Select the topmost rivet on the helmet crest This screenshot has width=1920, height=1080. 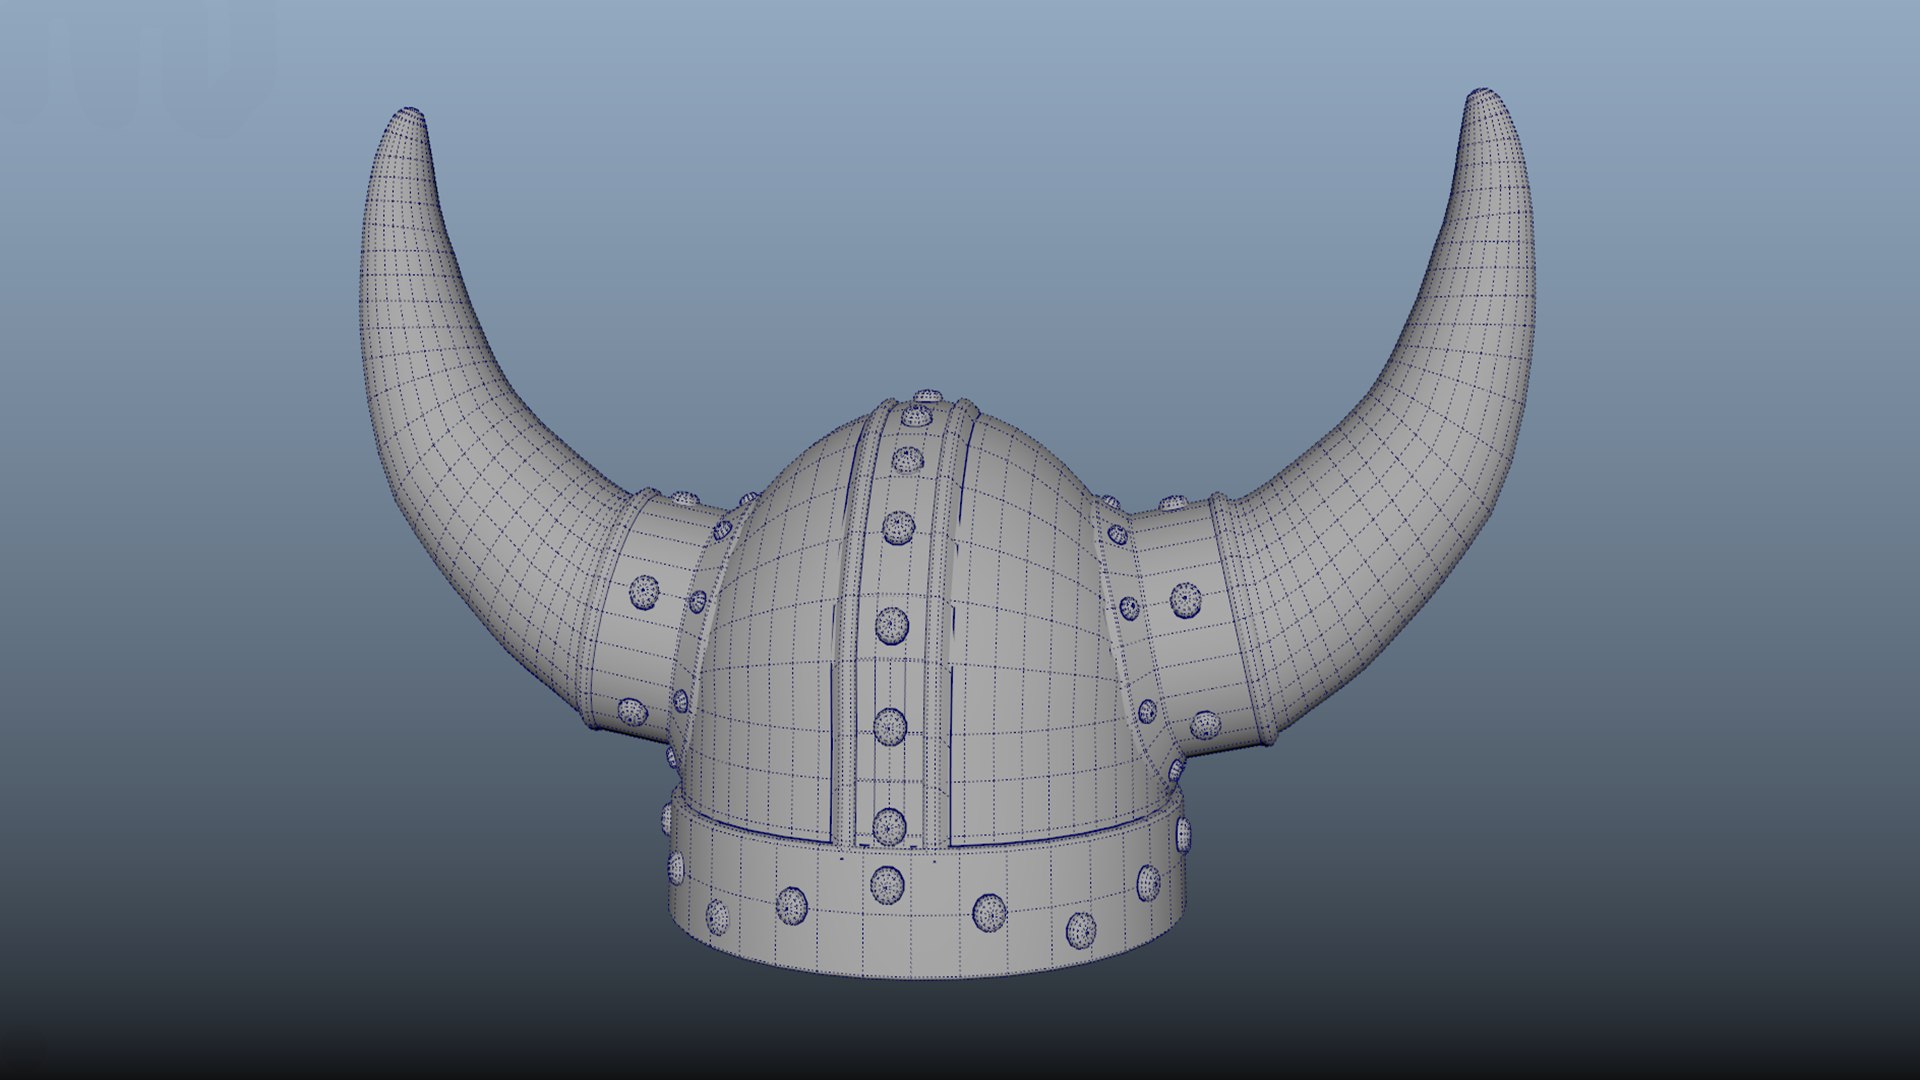(928, 397)
